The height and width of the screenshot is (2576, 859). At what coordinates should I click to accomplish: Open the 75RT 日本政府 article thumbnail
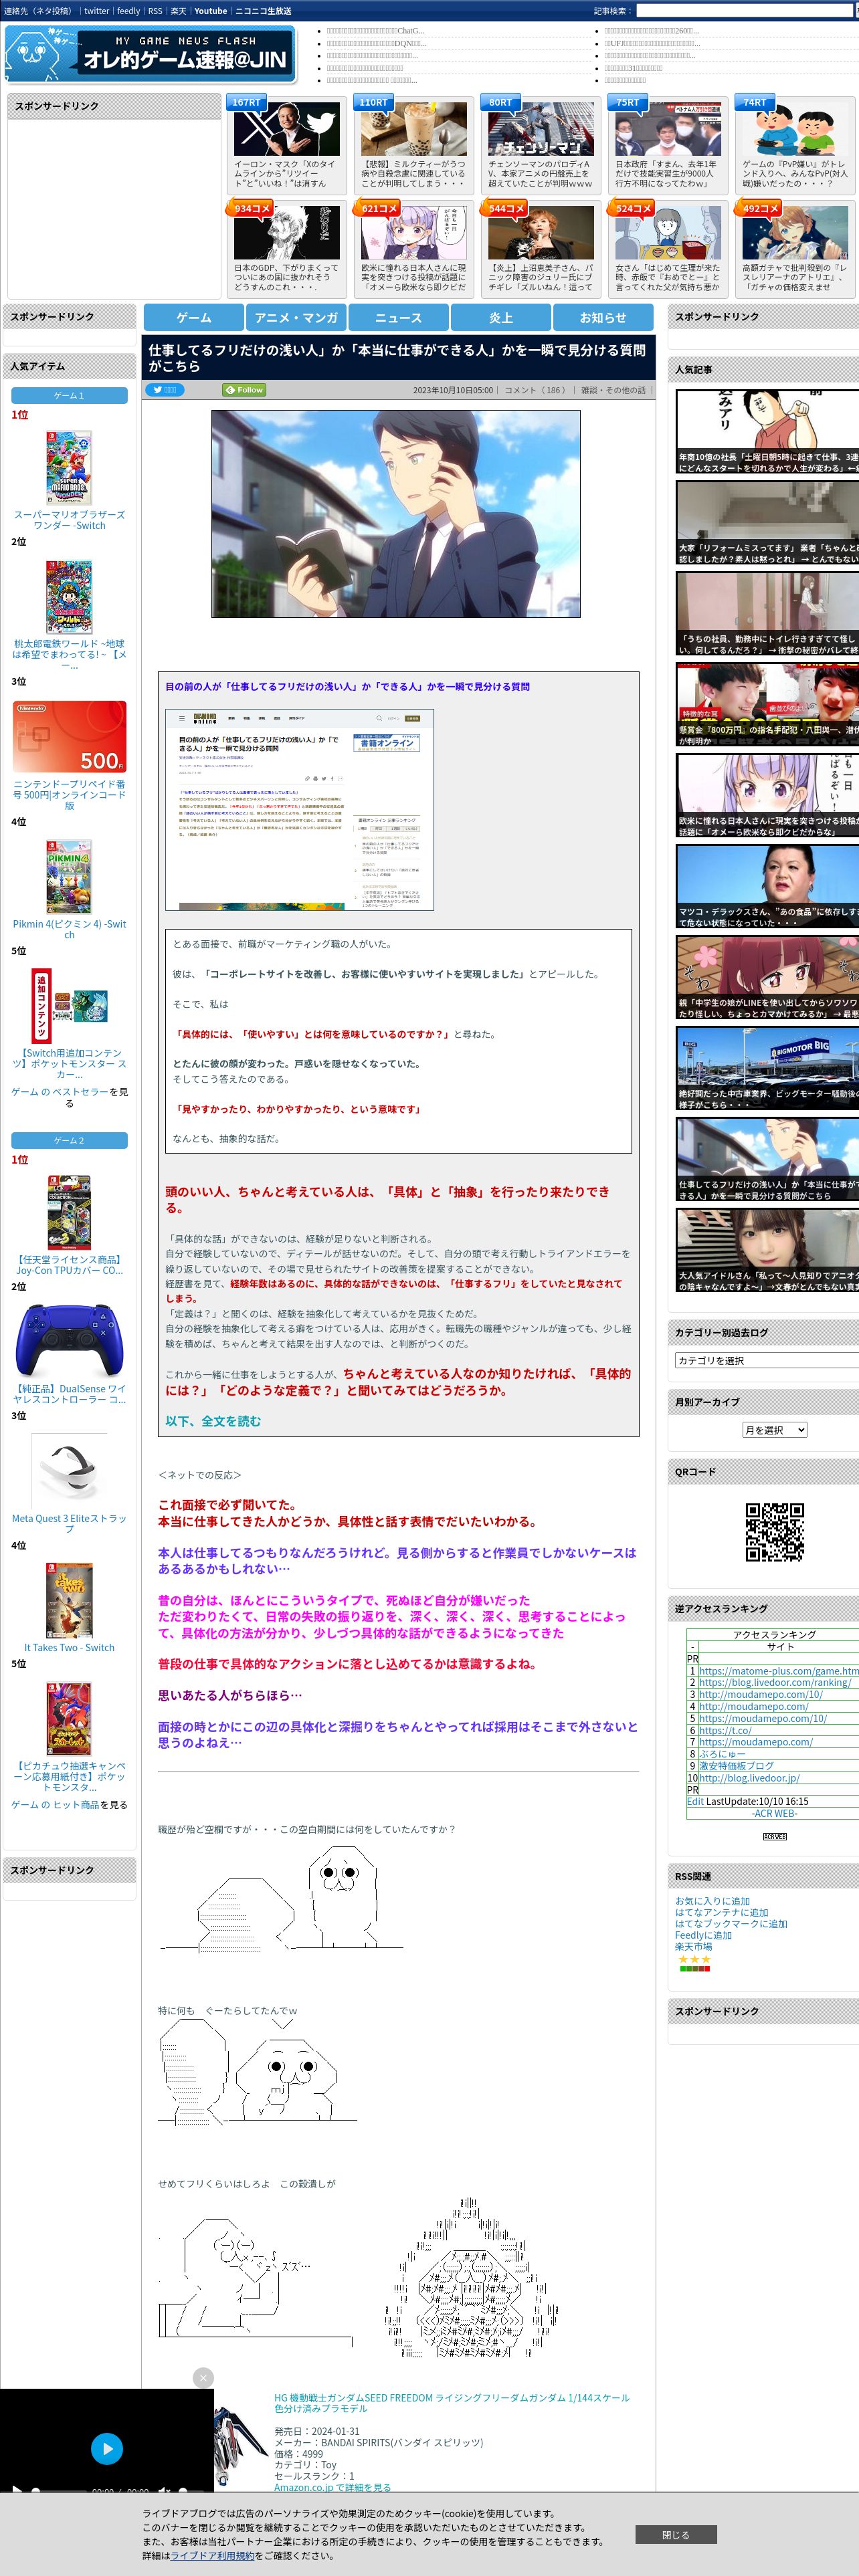[668, 129]
